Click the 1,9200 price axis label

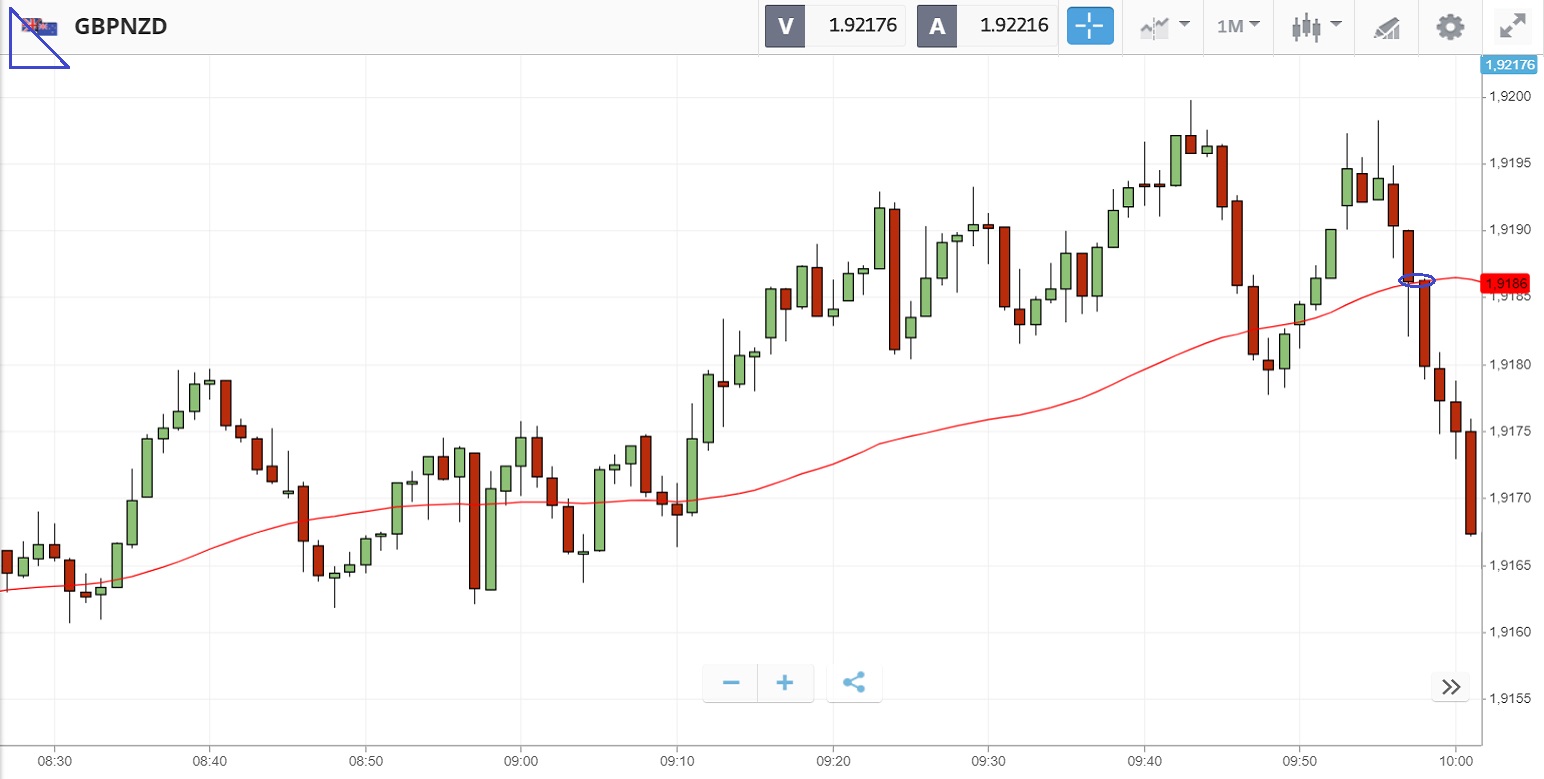(x=1510, y=97)
